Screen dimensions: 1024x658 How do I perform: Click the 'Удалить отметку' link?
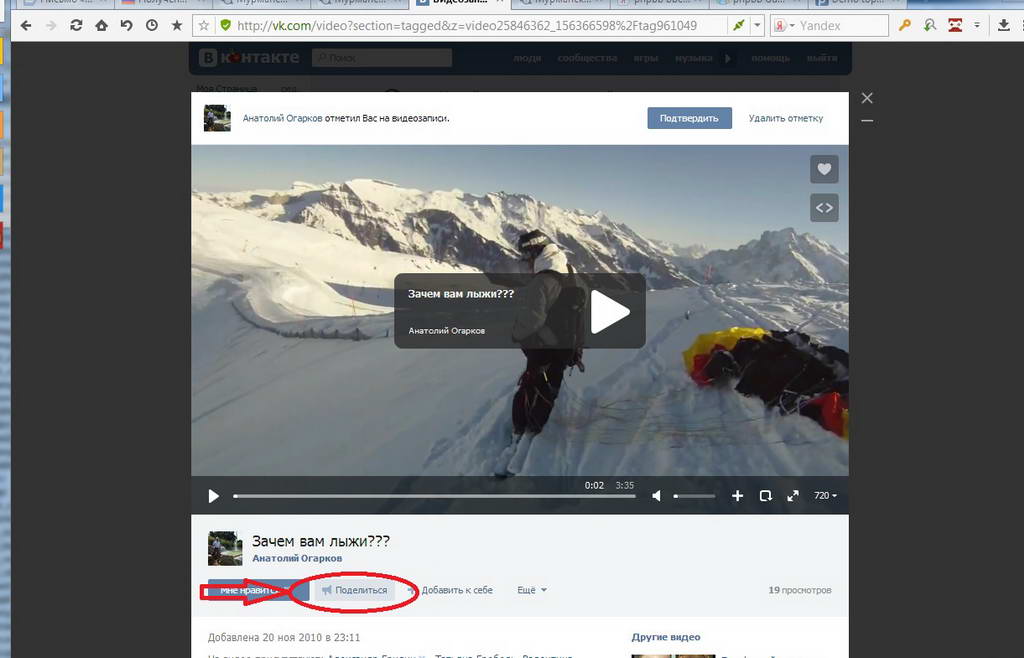coord(786,118)
